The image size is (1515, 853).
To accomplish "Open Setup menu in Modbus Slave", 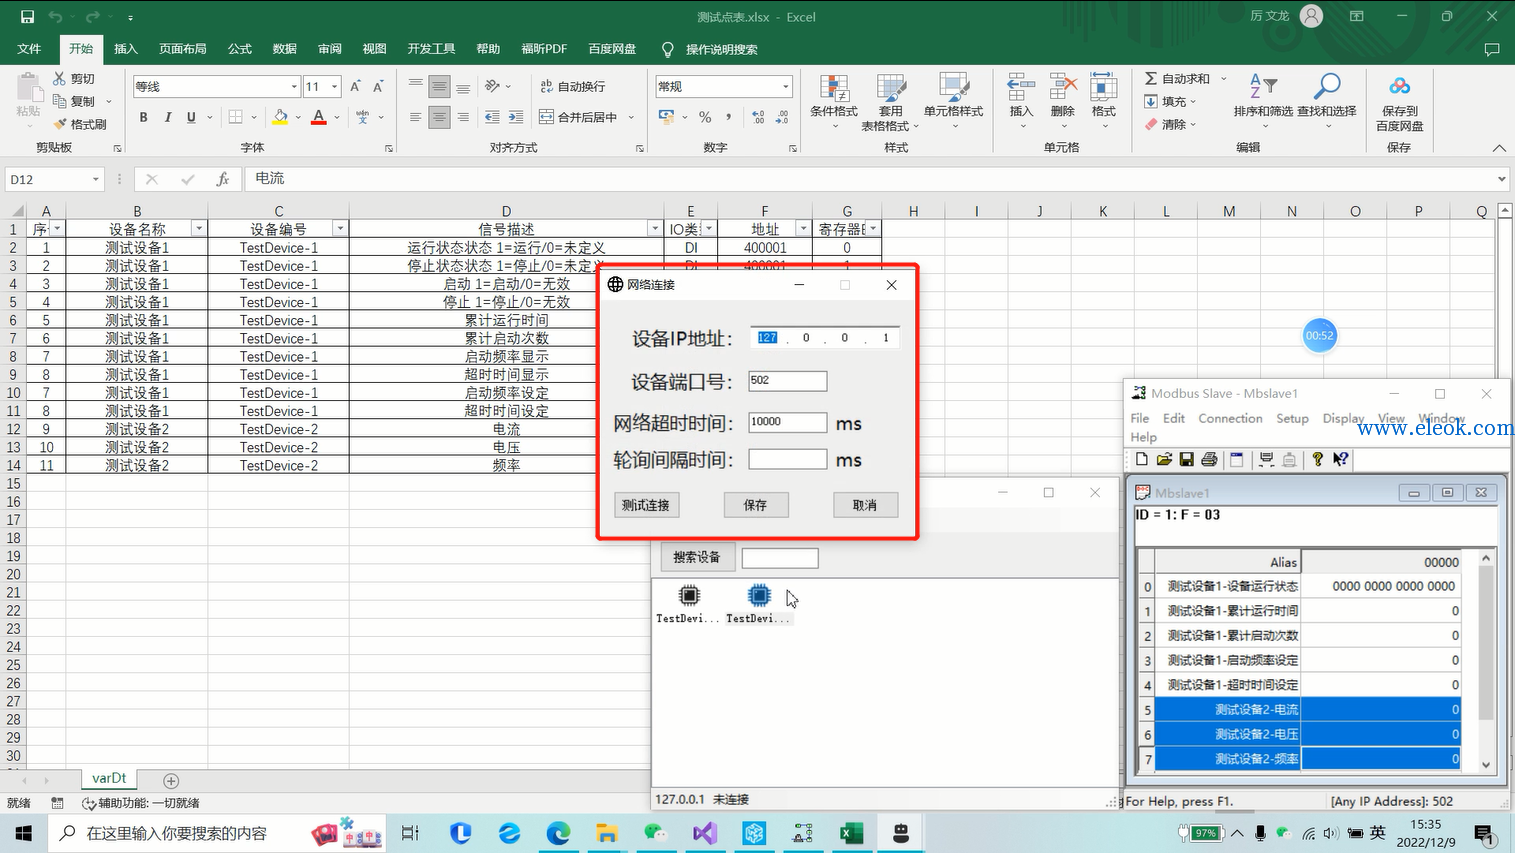I will tap(1292, 419).
